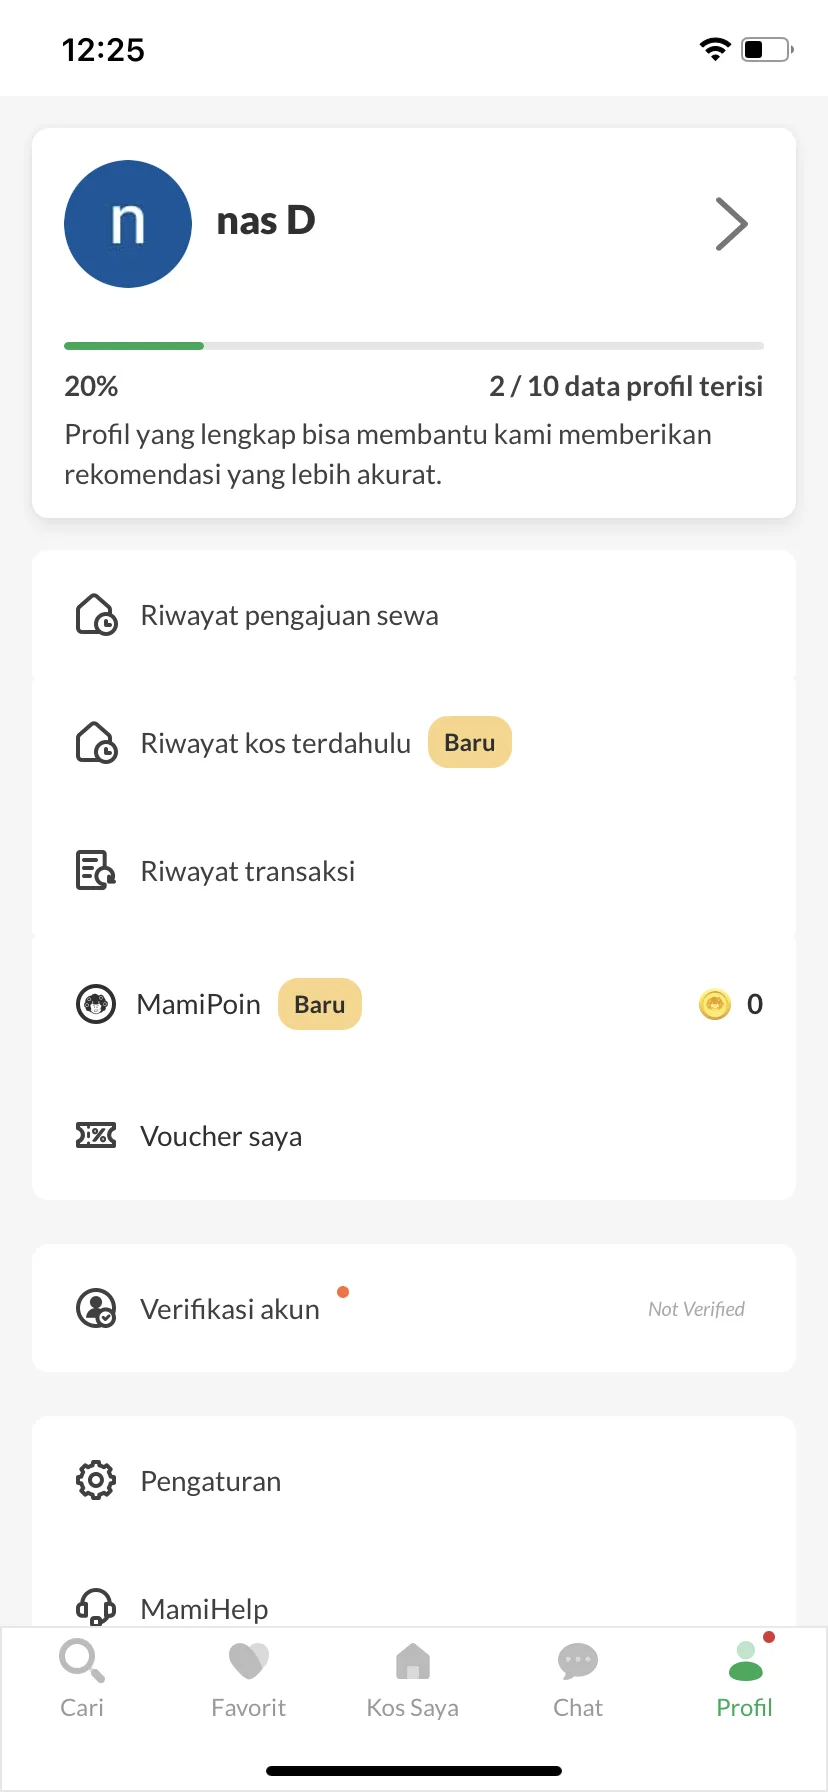
Task: Tap the MamiHelp headset icon
Action: (x=96, y=1606)
